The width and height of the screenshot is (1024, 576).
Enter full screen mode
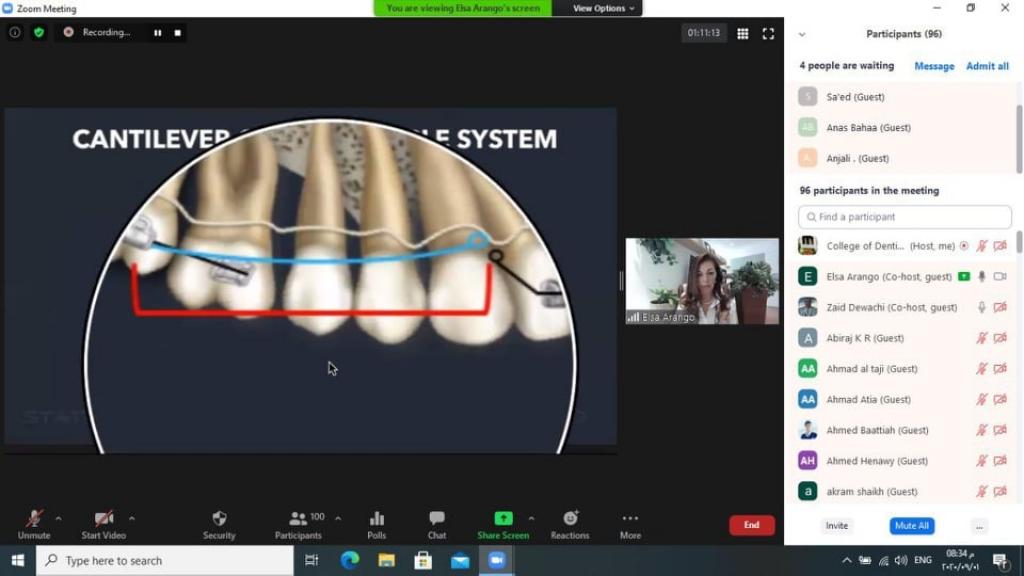click(x=768, y=33)
